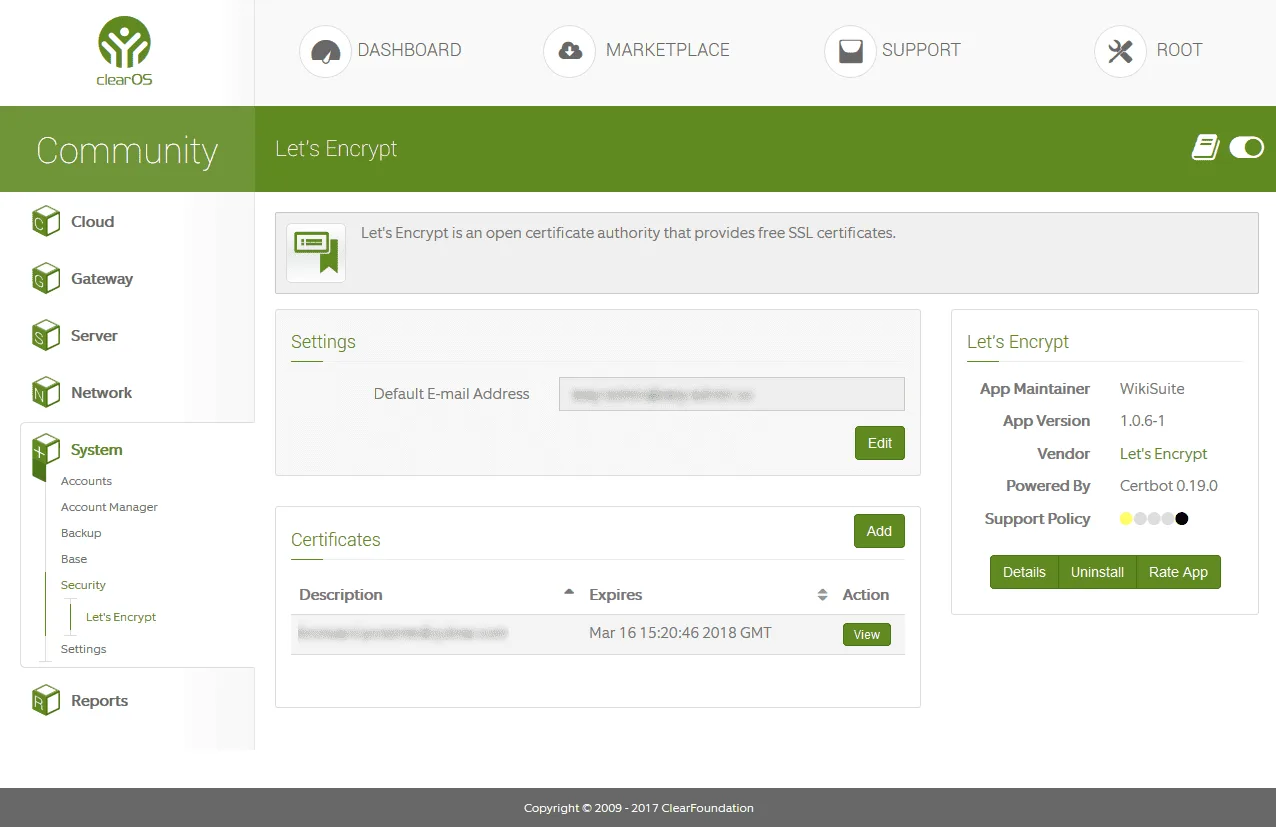Open the Let's Encrypt vendor link
The height and width of the screenshot is (827, 1276).
pyautogui.click(x=1163, y=454)
